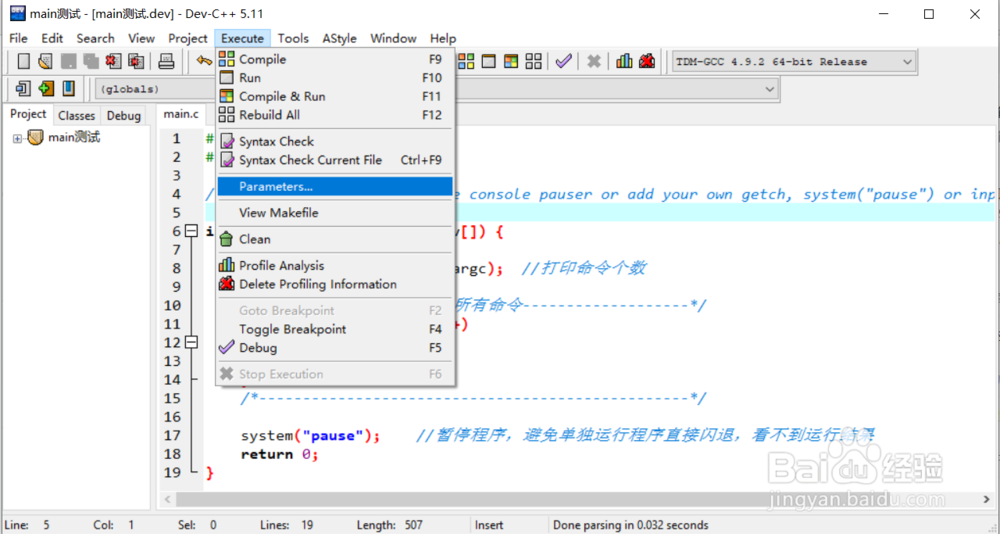Image resolution: width=1000 pixels, height=534 pixels.
Task: Click the Debug checkmark toolbar icon
Action: [563, 61]
